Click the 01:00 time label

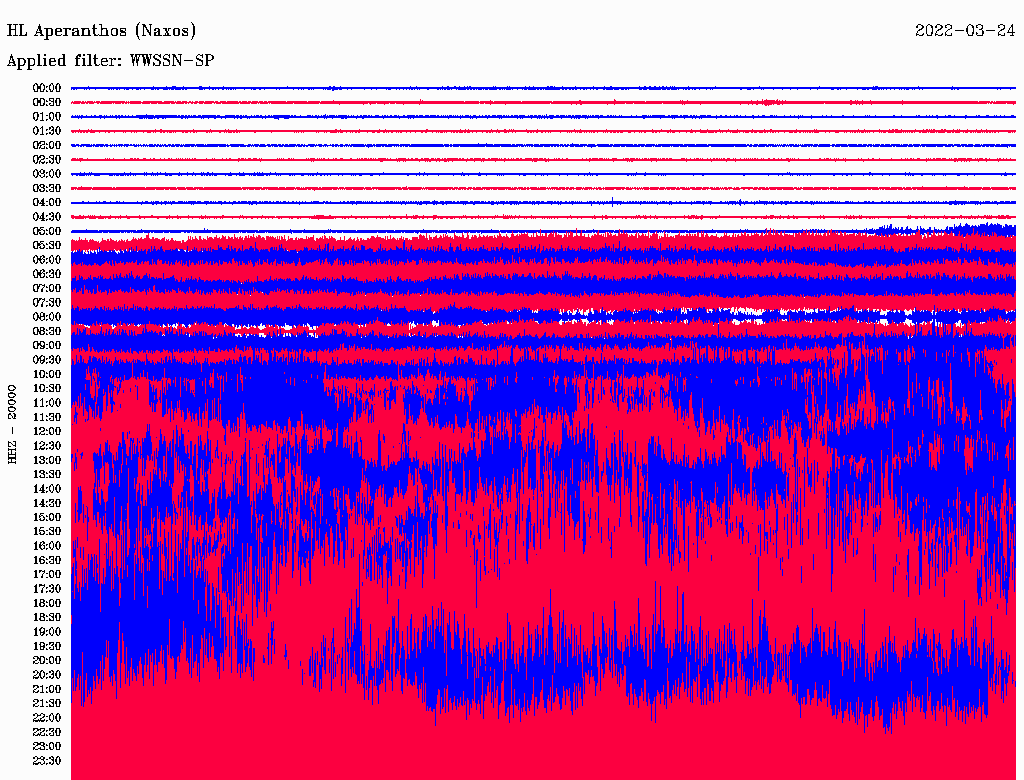(47, 116)
